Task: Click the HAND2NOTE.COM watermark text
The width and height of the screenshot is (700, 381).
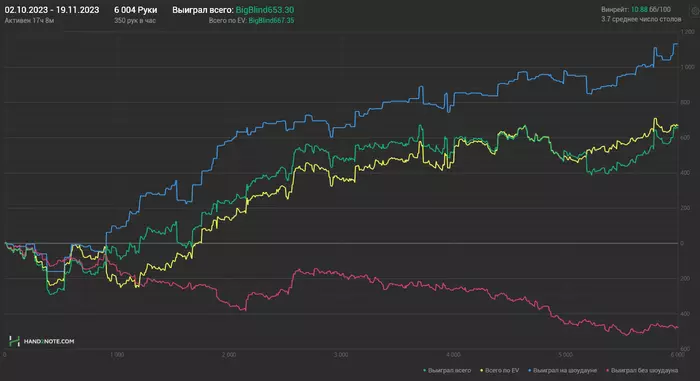Action: click(x=49, y=341)
